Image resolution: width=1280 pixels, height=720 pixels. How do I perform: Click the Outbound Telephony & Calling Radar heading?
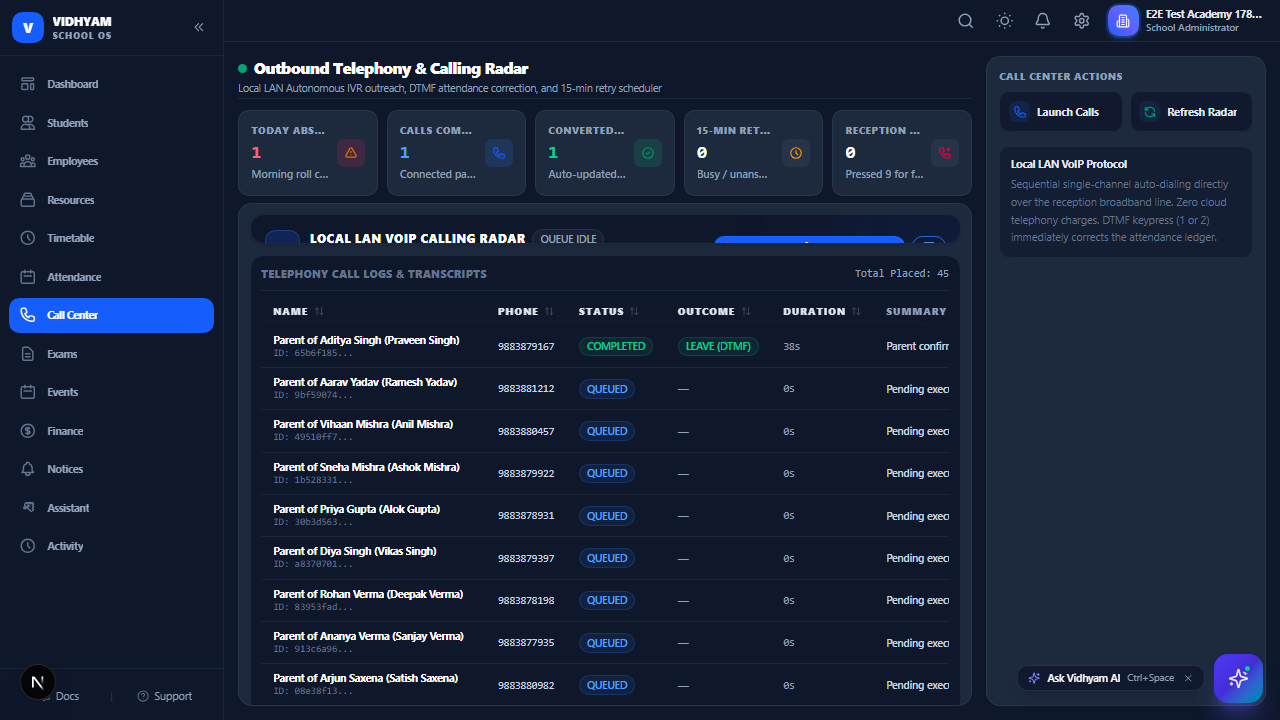point(391,69)
